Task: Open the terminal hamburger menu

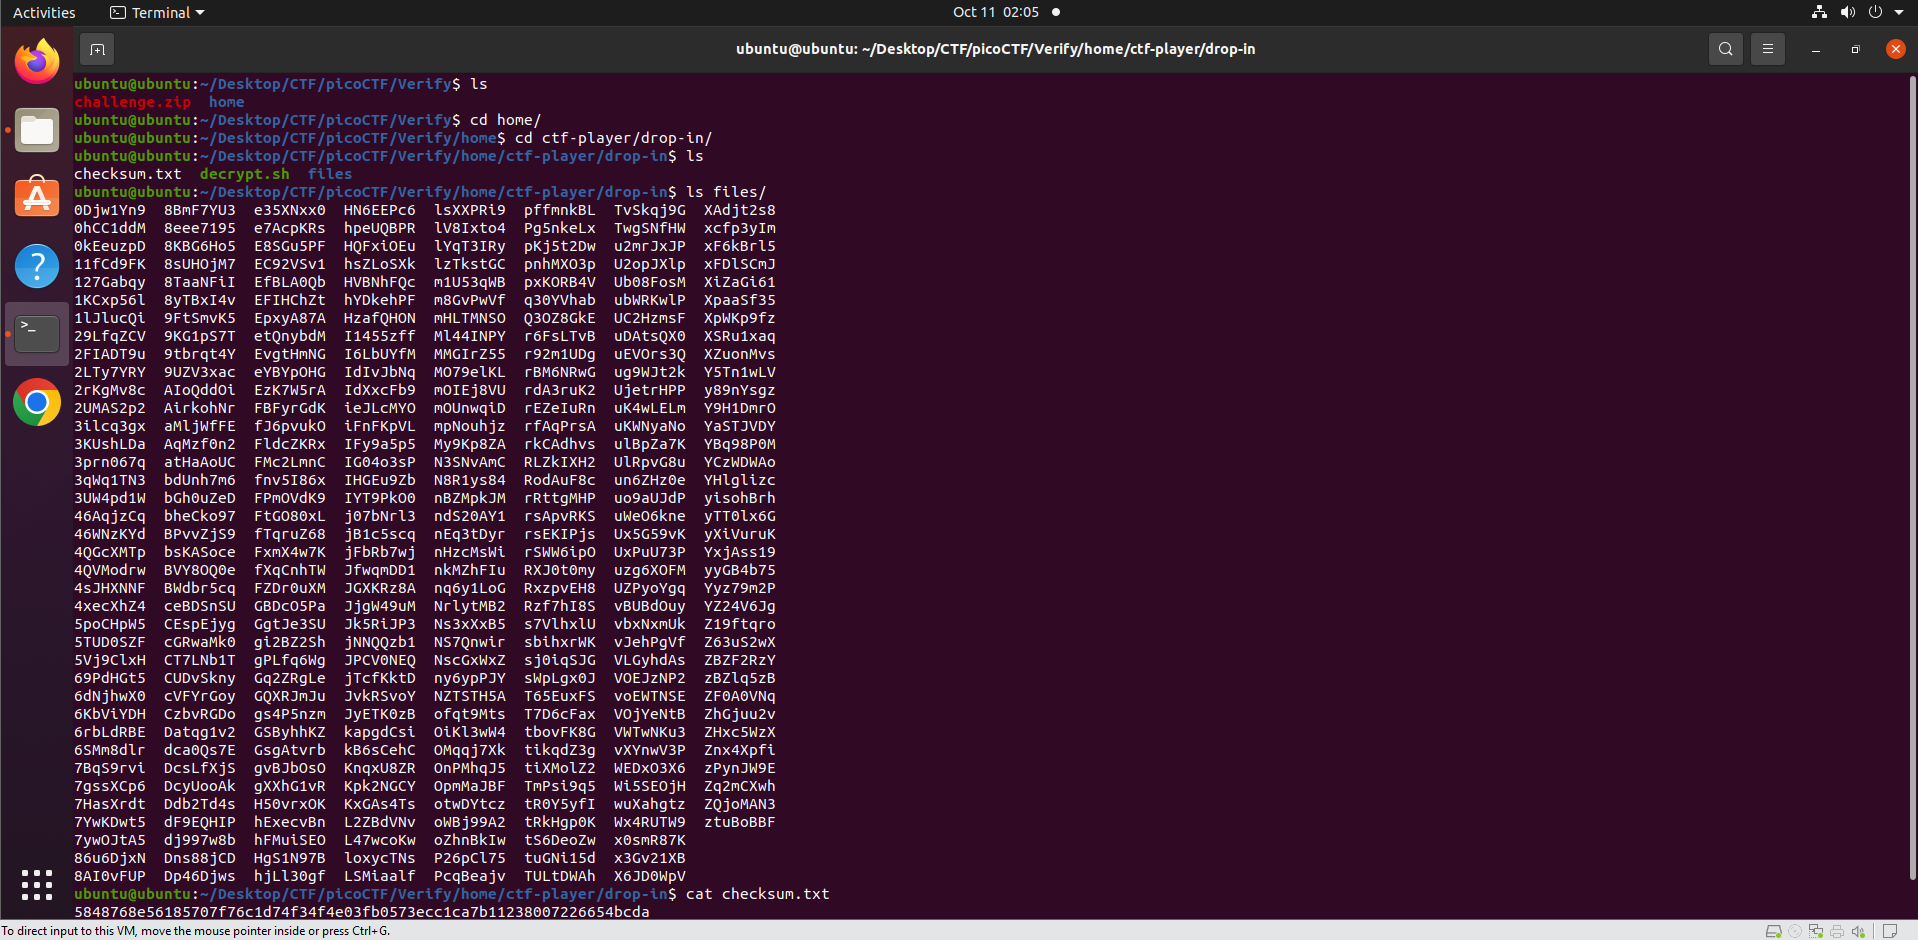Action: click(1767, 49)
